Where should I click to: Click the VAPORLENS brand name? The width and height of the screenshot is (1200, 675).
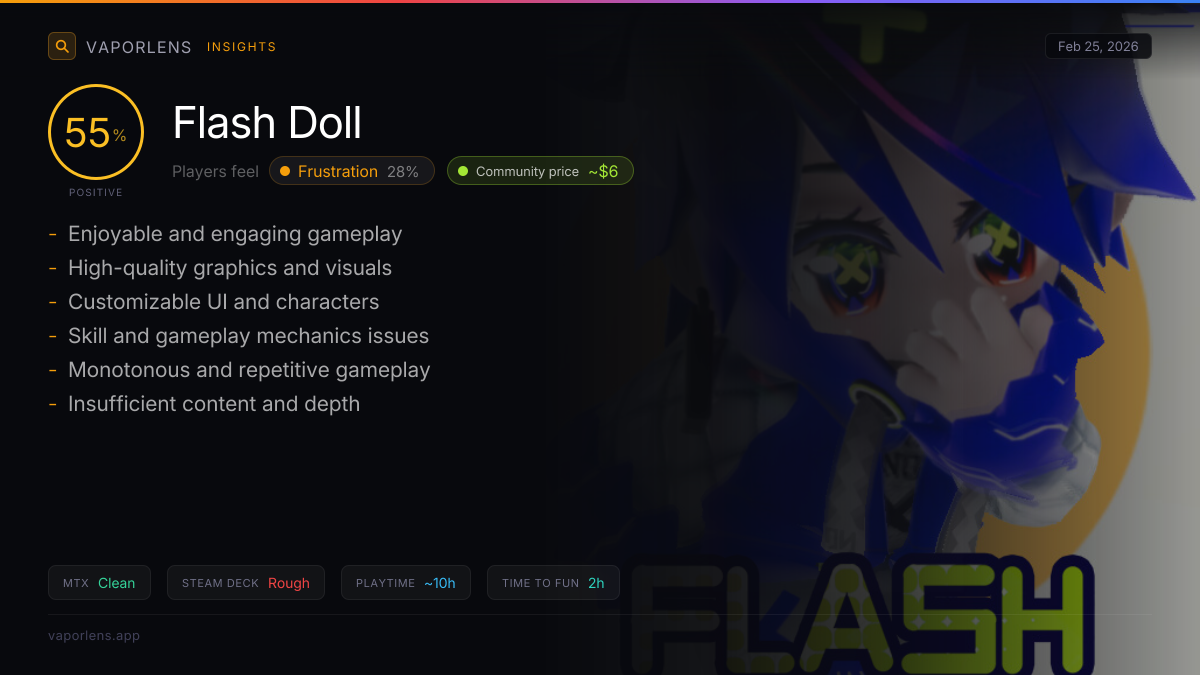coord(139,47)
